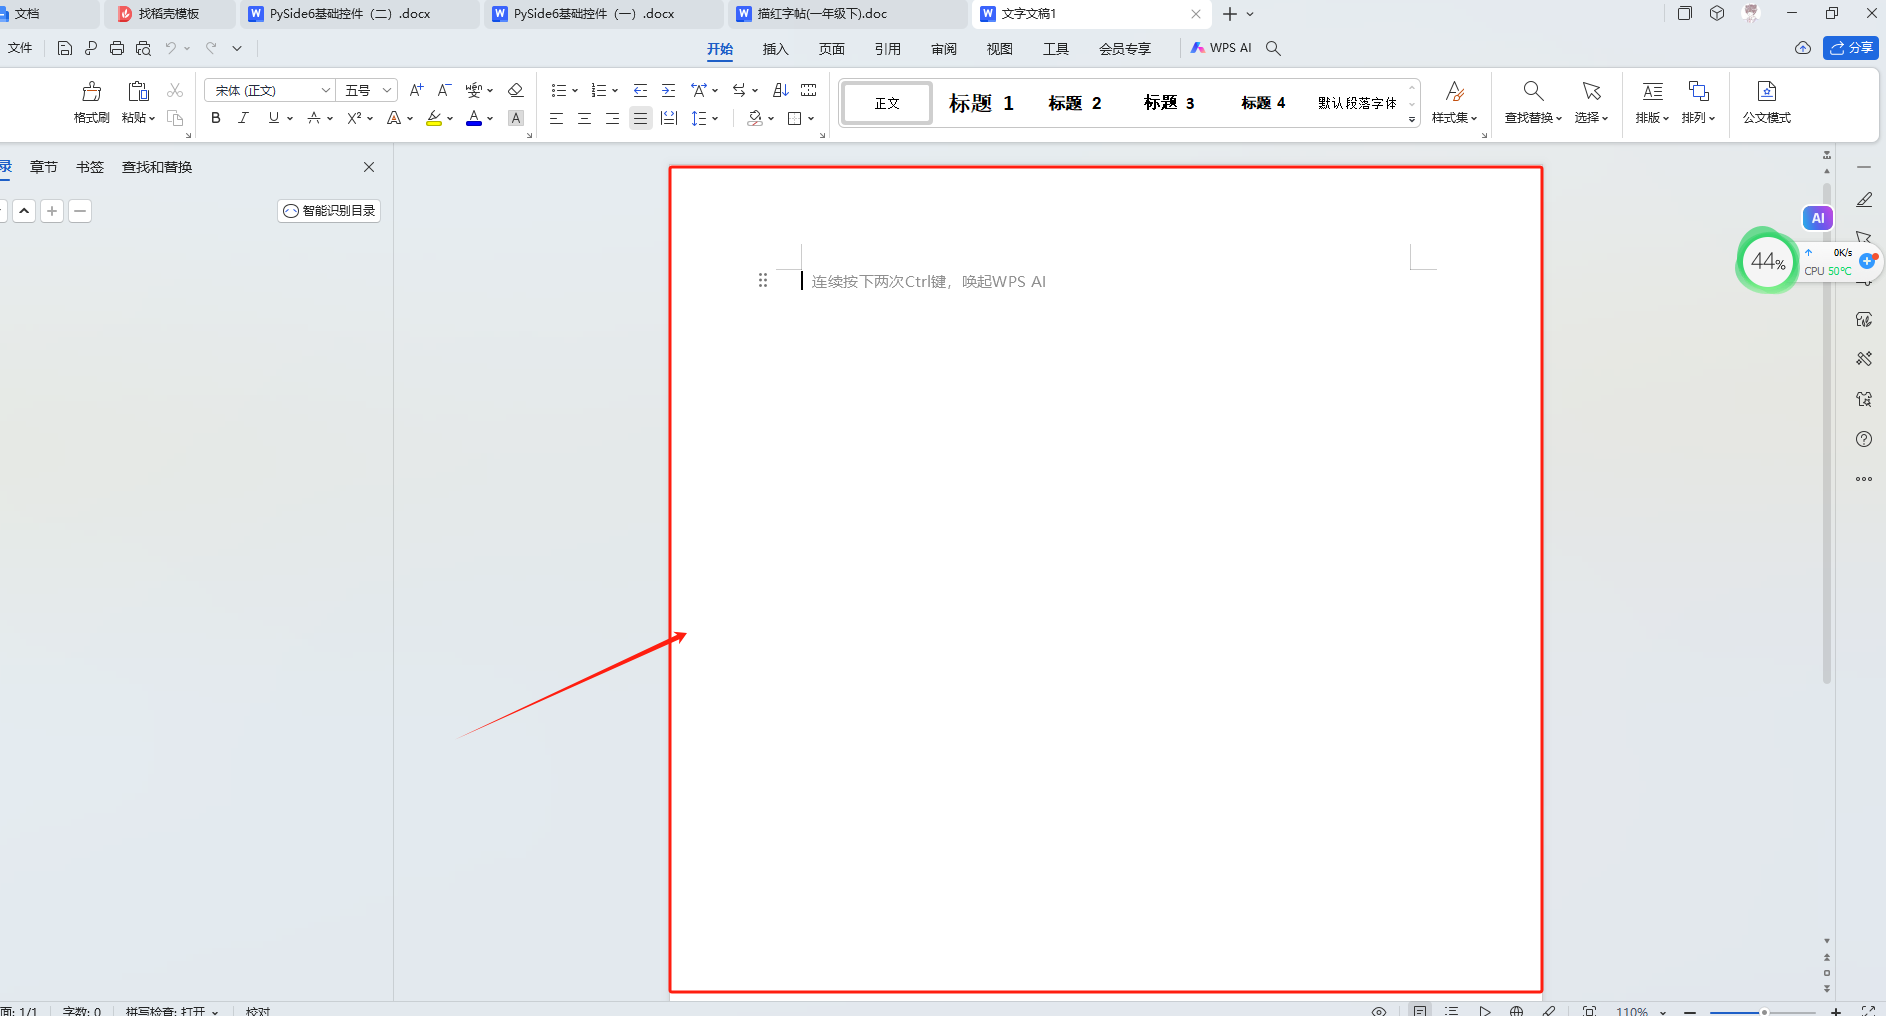Open Find and Replace (查找替换)
The image size is (1886, 1016).
pos(1532,103)
